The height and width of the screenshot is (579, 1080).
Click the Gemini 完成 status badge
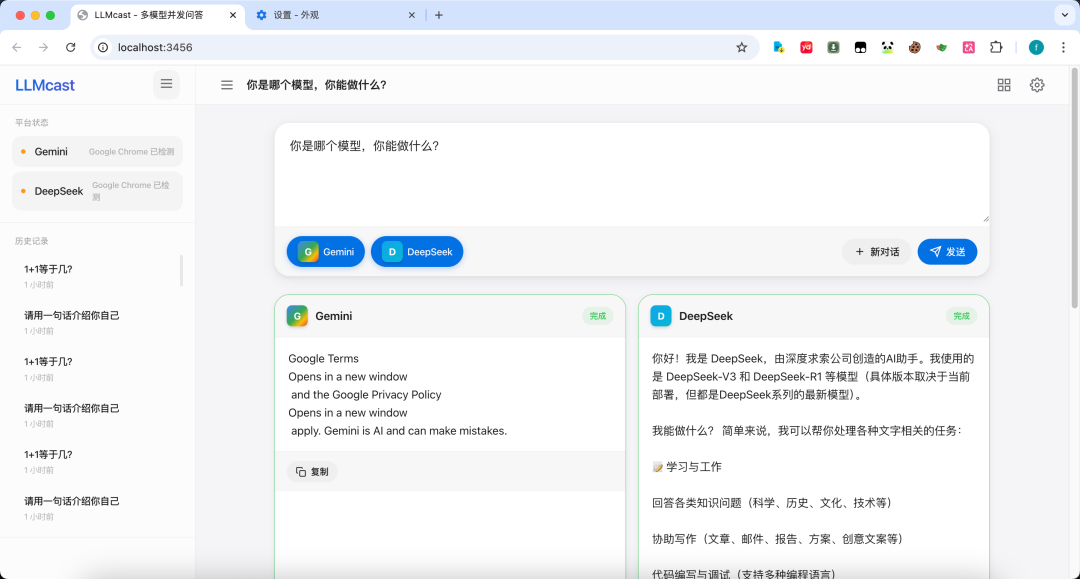pyautogui.click(x=597, y=316)
